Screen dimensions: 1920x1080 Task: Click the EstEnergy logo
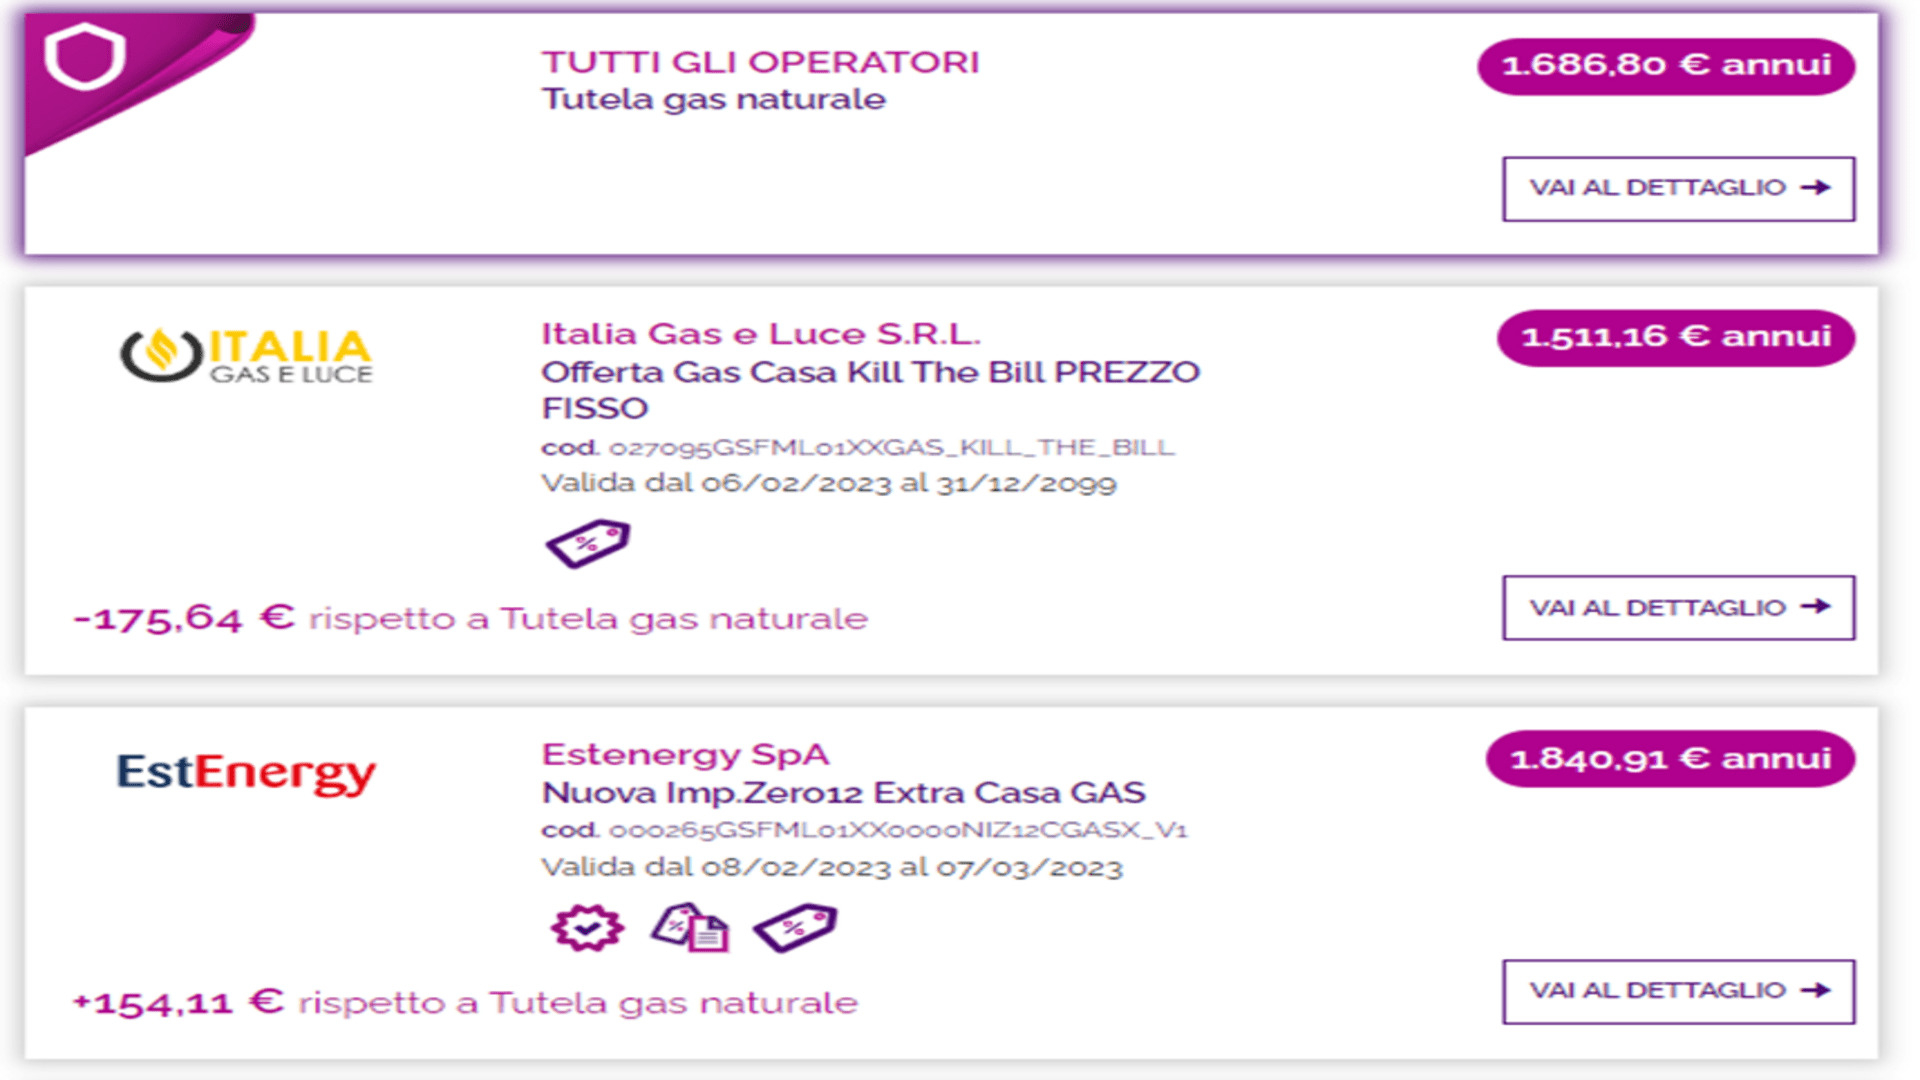246,773
